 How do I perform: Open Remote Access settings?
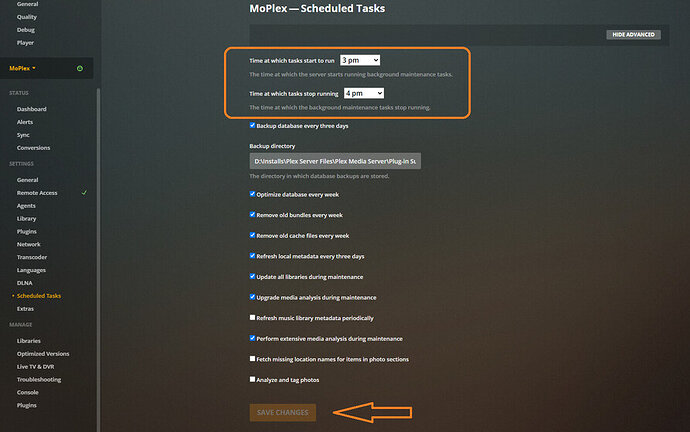click(x=37, y=193)
